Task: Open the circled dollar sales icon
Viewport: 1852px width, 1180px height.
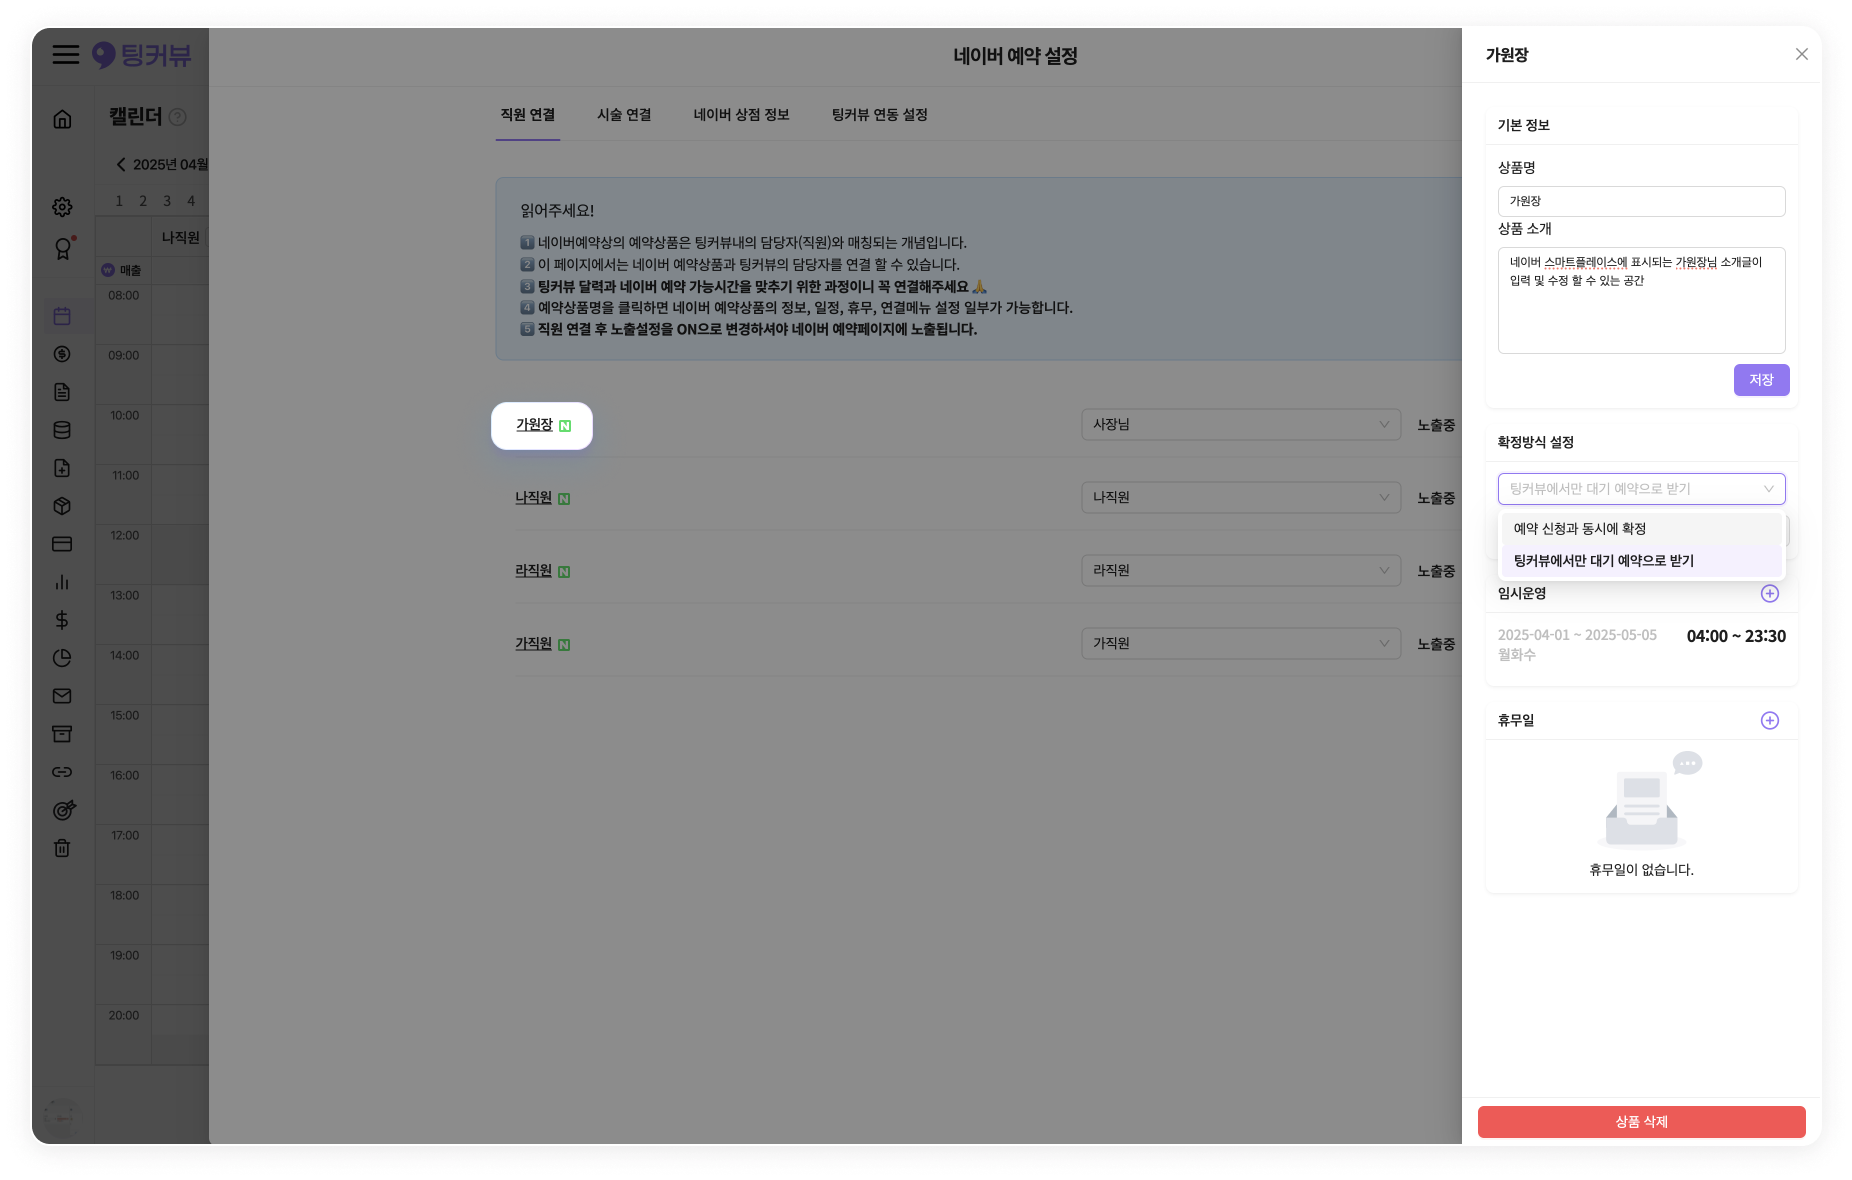Action: 62,354
